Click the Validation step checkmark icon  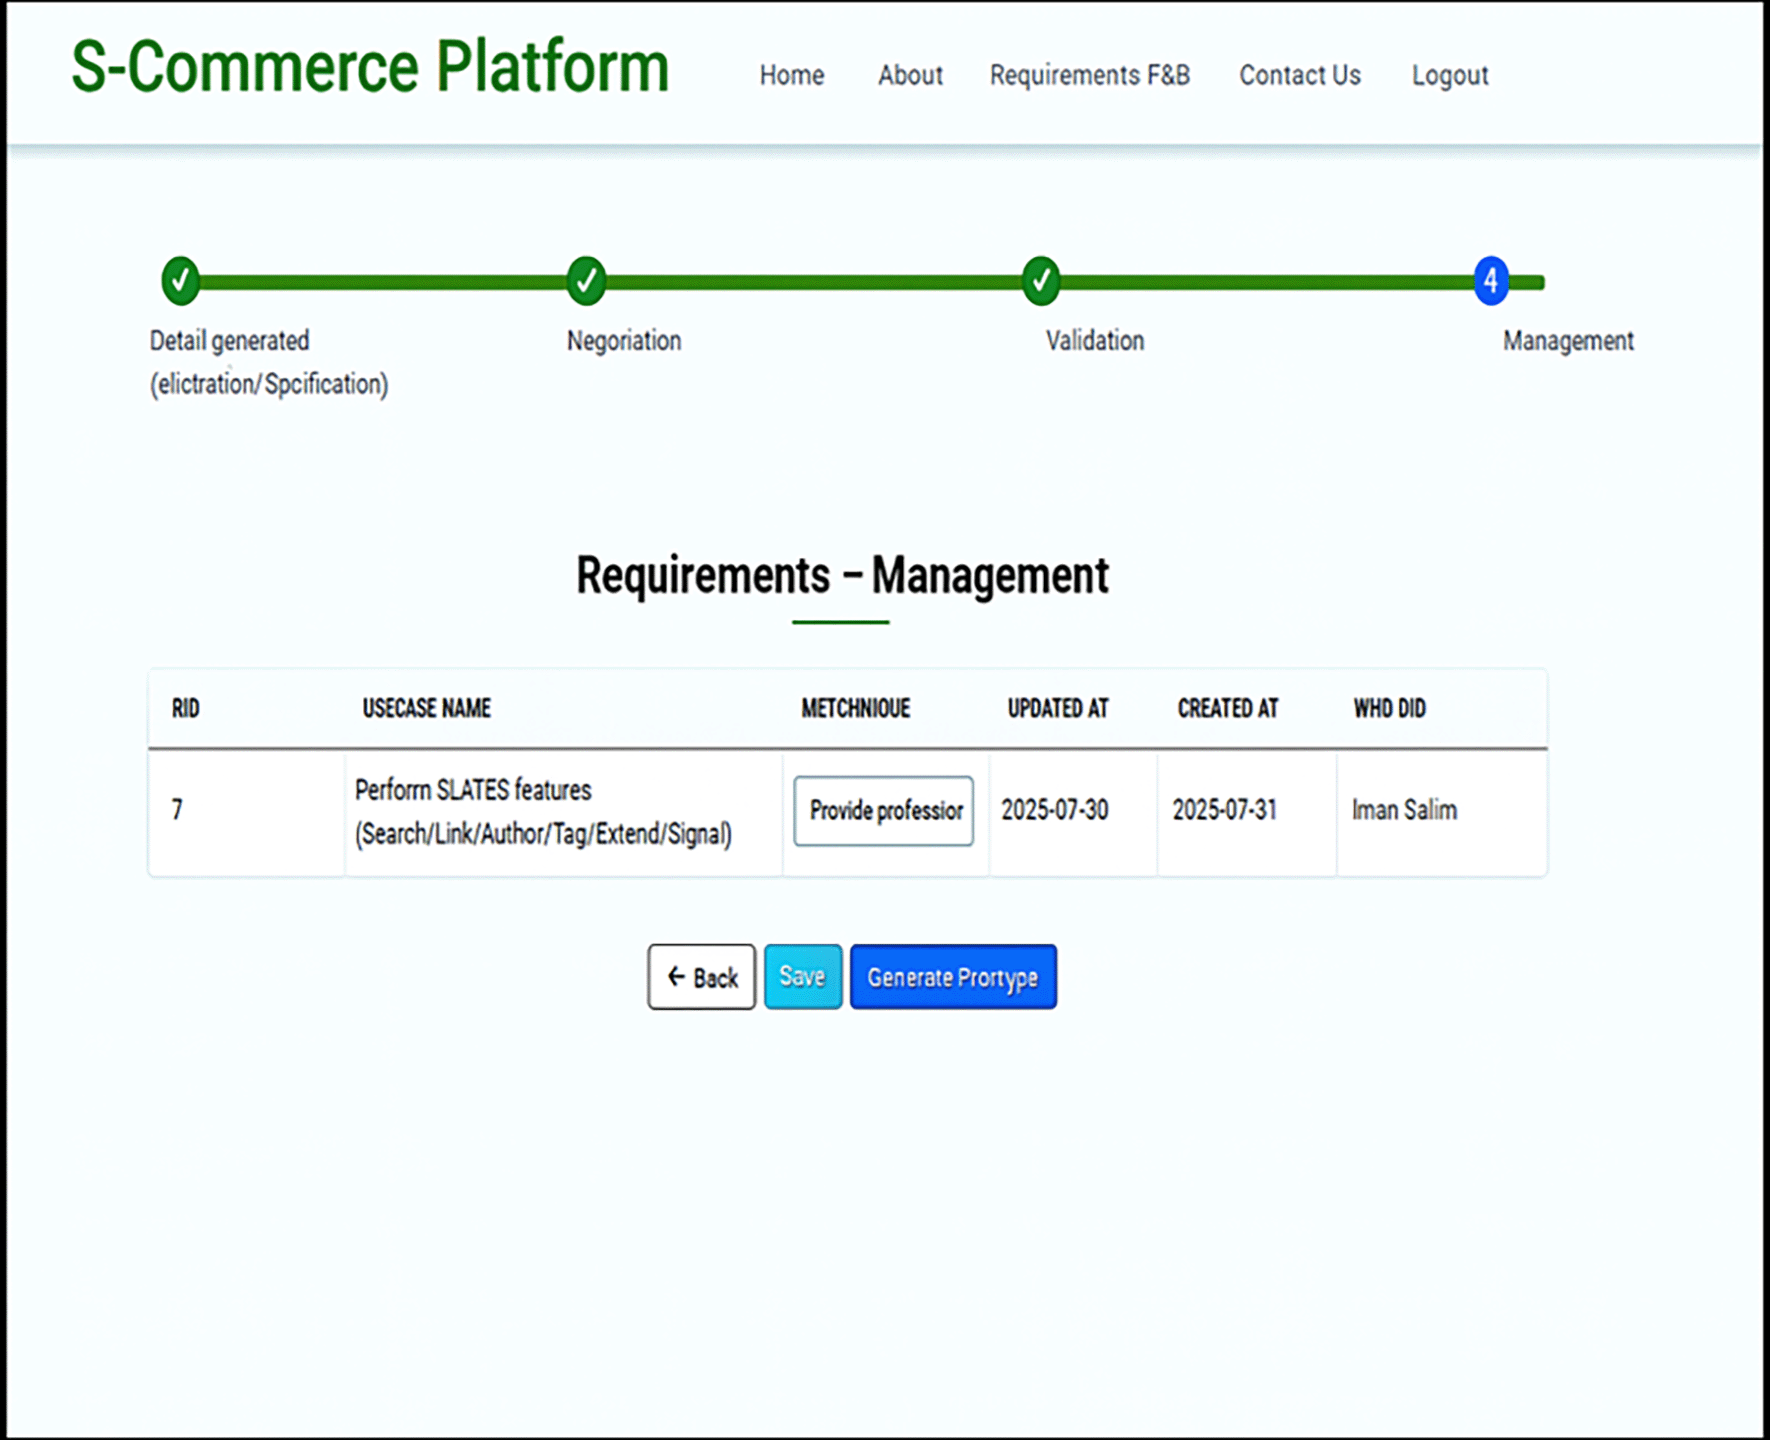point(1041,281)
